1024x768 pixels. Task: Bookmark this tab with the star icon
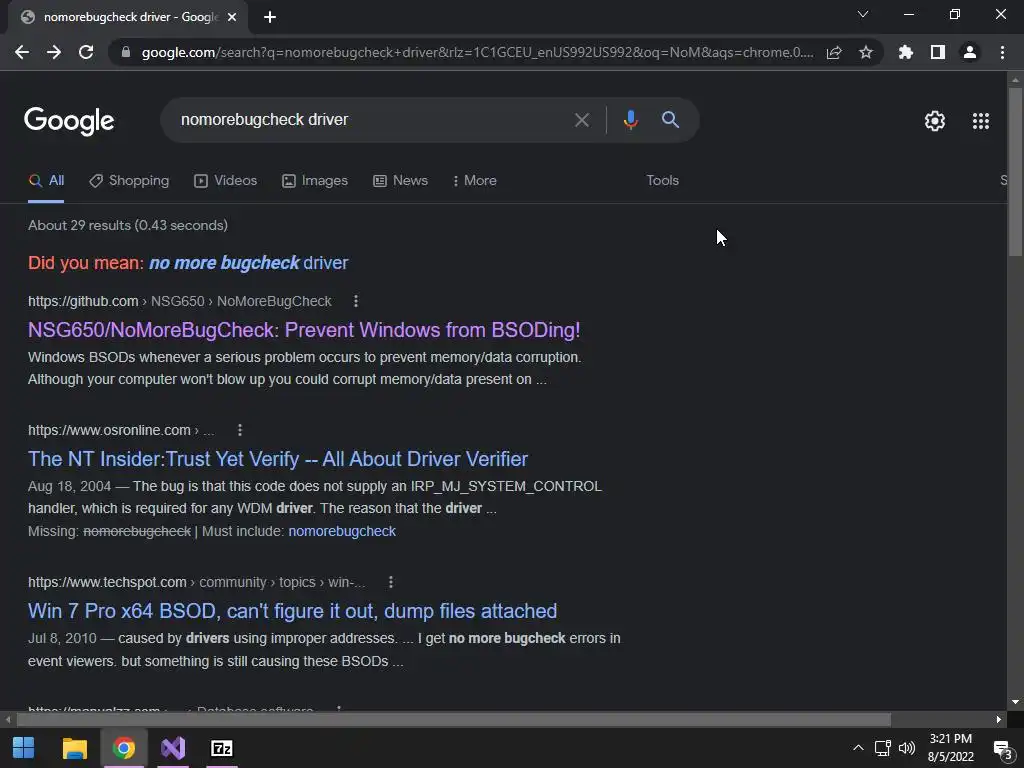pos(866,52)
